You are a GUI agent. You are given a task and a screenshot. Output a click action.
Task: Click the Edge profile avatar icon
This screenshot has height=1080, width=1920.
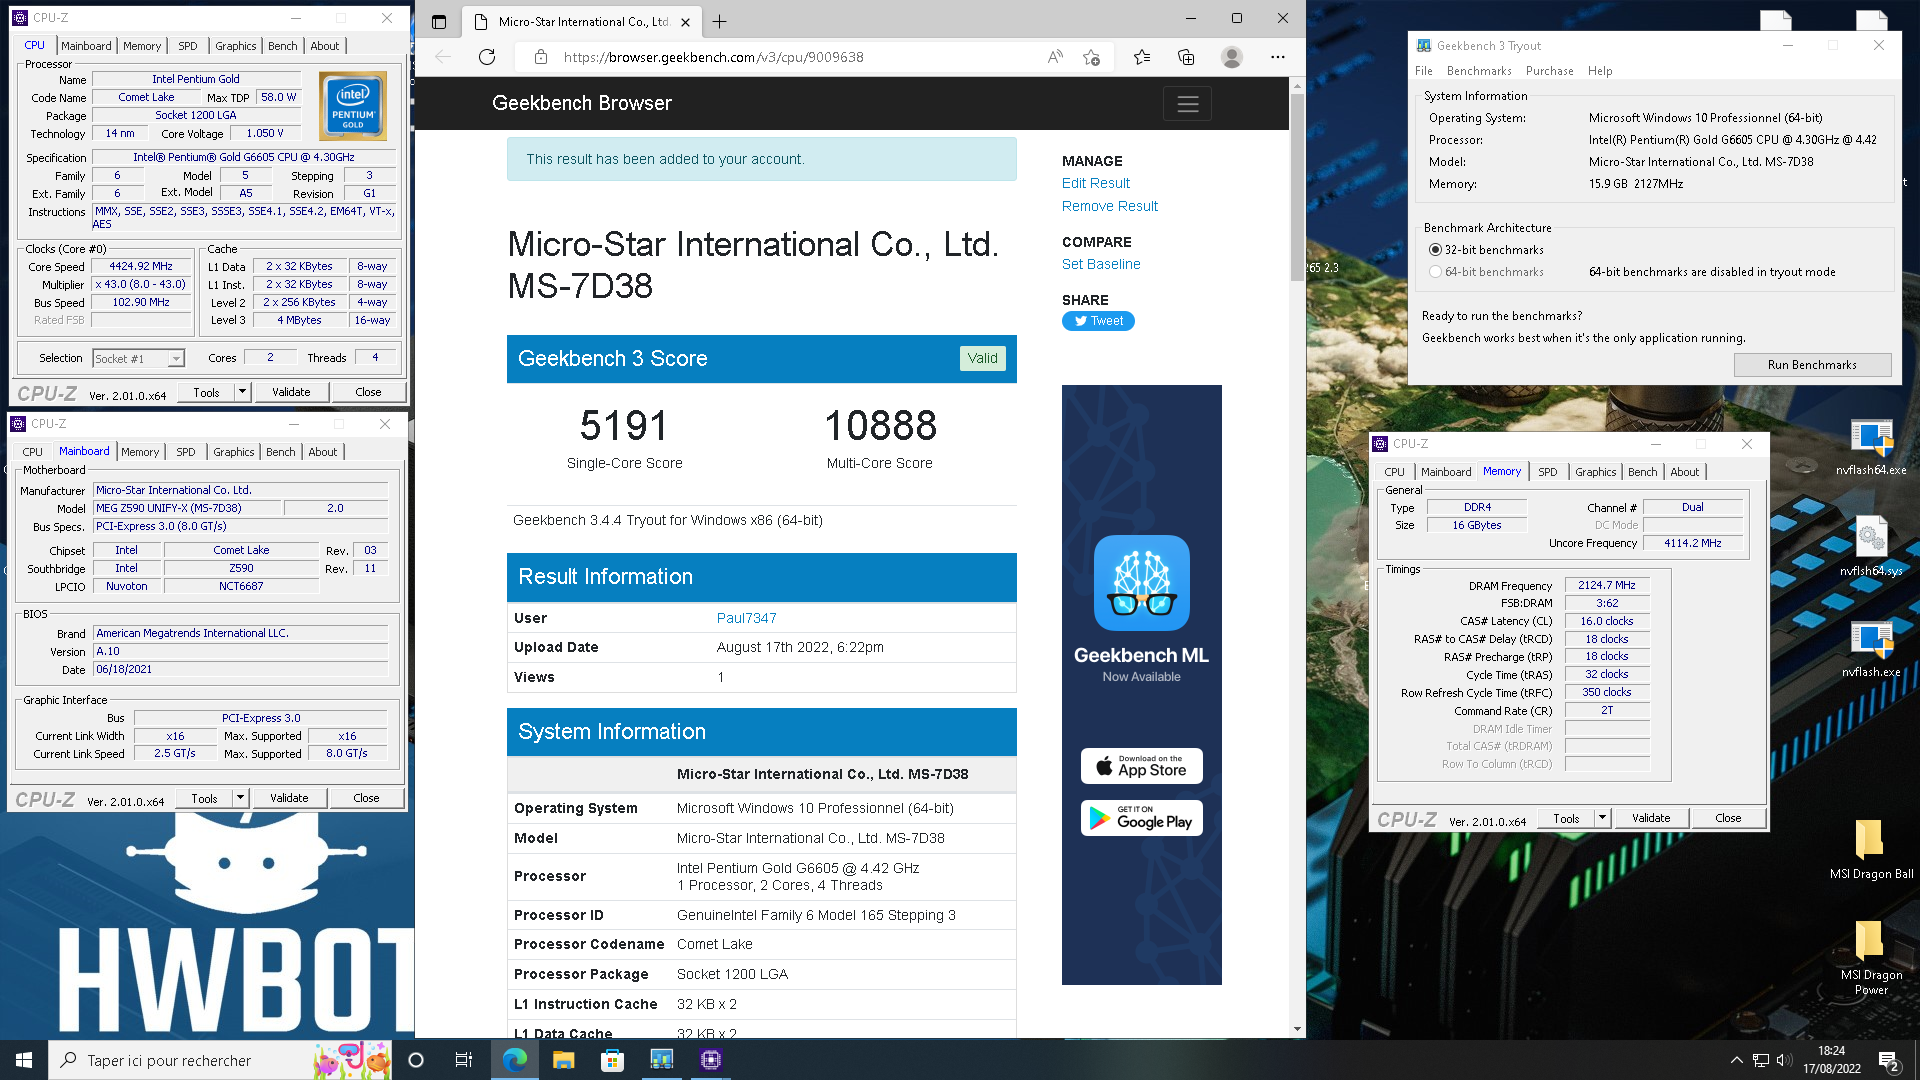click(x=1232, y=57)
